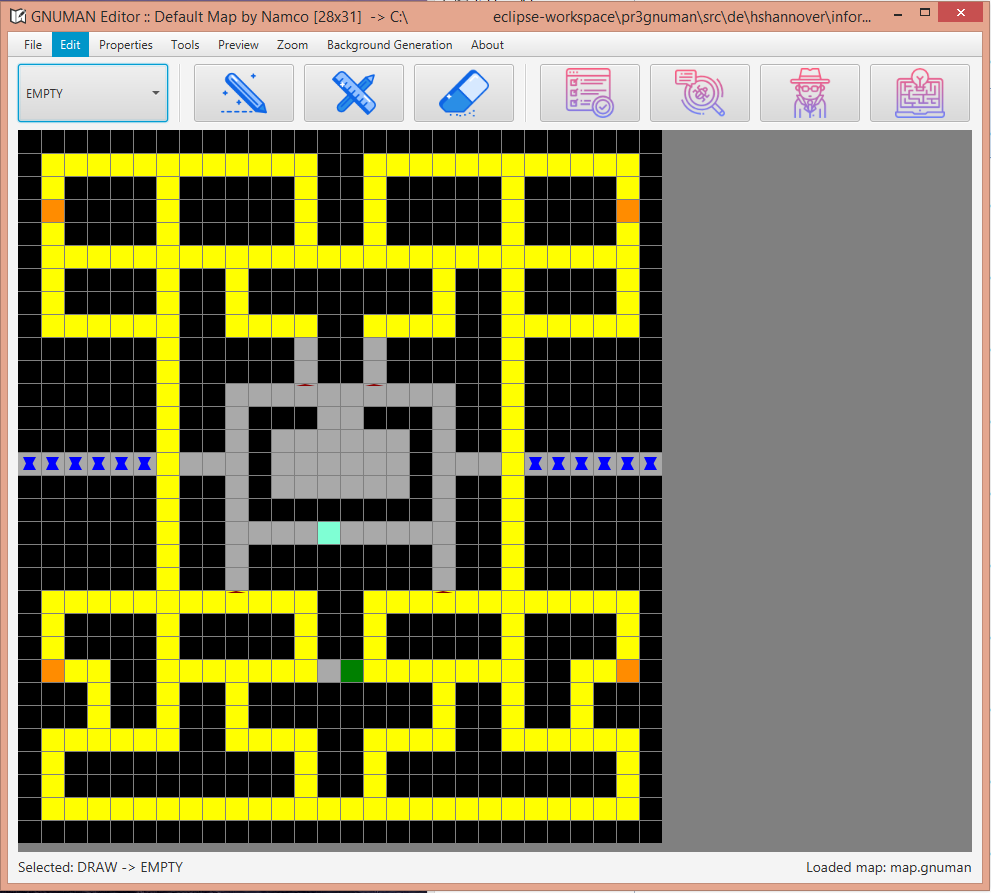Screen dimensions: 991x893
Task: Select the eraser tool
Action: 463,93
